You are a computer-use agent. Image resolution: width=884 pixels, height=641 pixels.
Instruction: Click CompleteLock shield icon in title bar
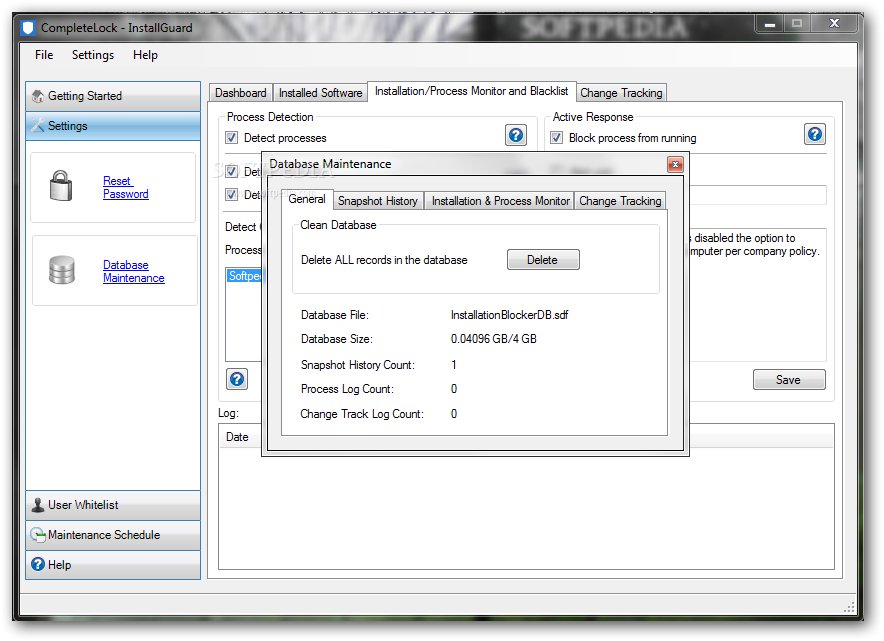pos(28,28)
